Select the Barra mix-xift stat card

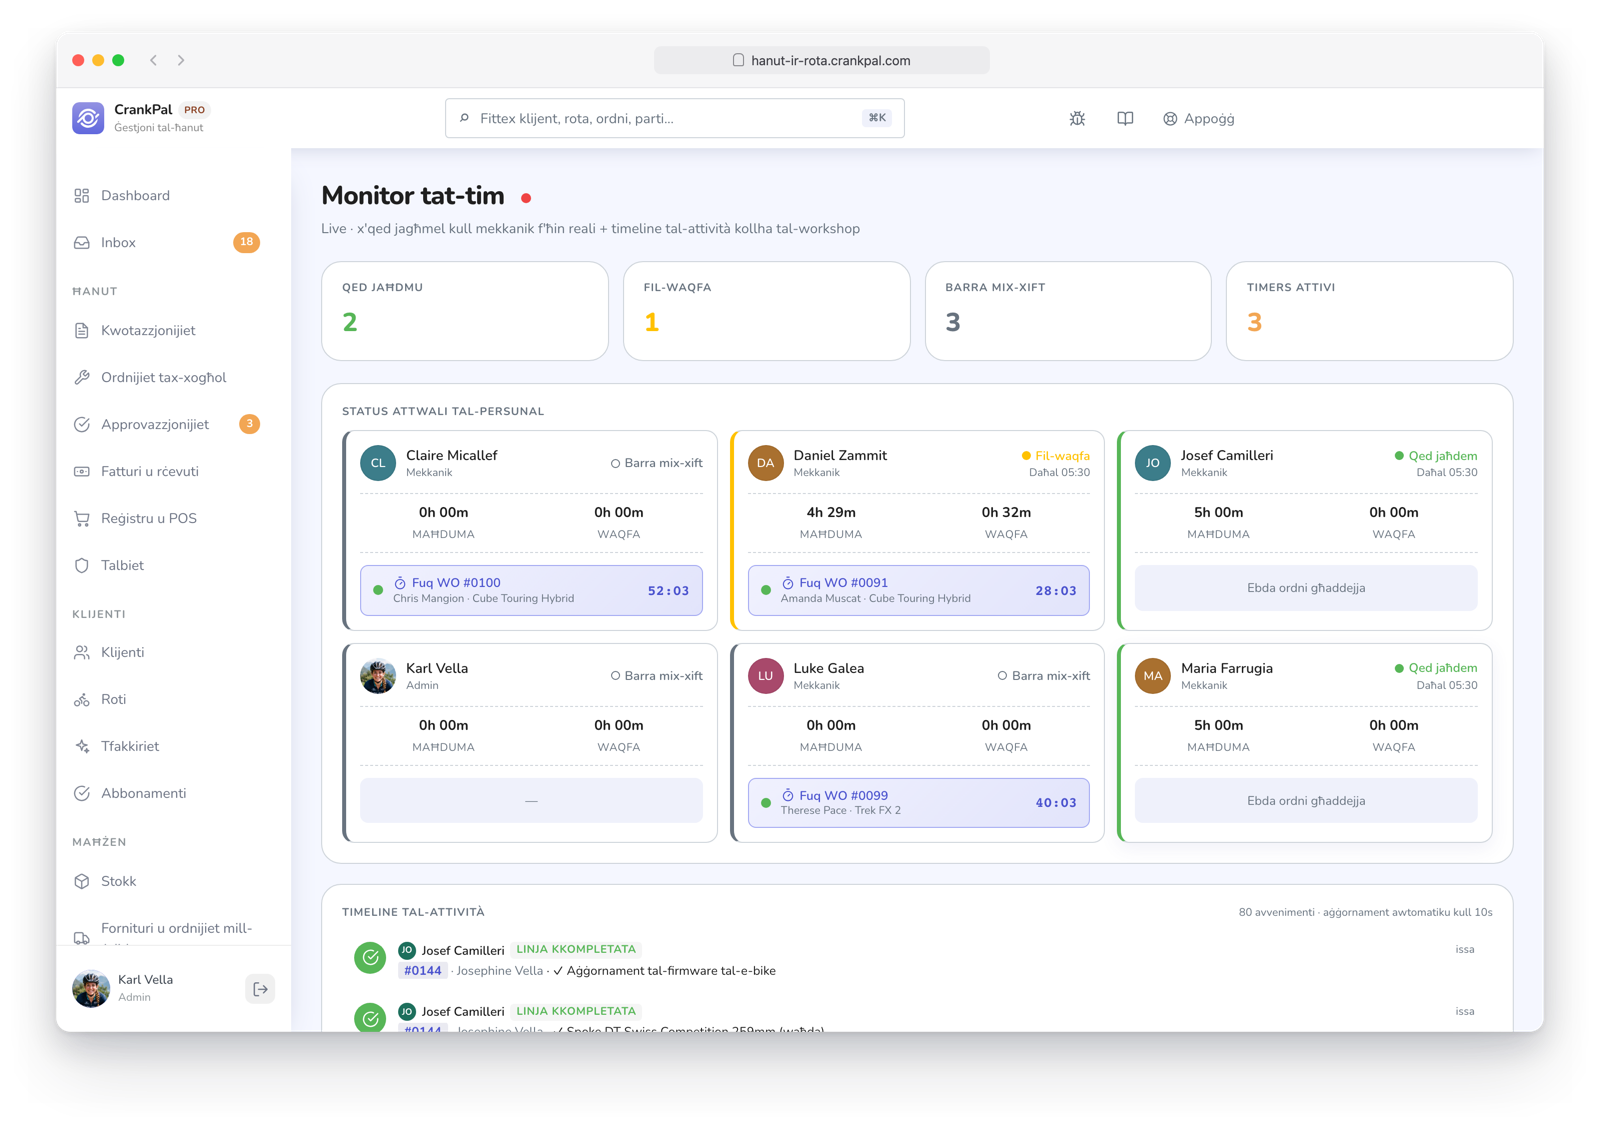[x=1068, y=311]
